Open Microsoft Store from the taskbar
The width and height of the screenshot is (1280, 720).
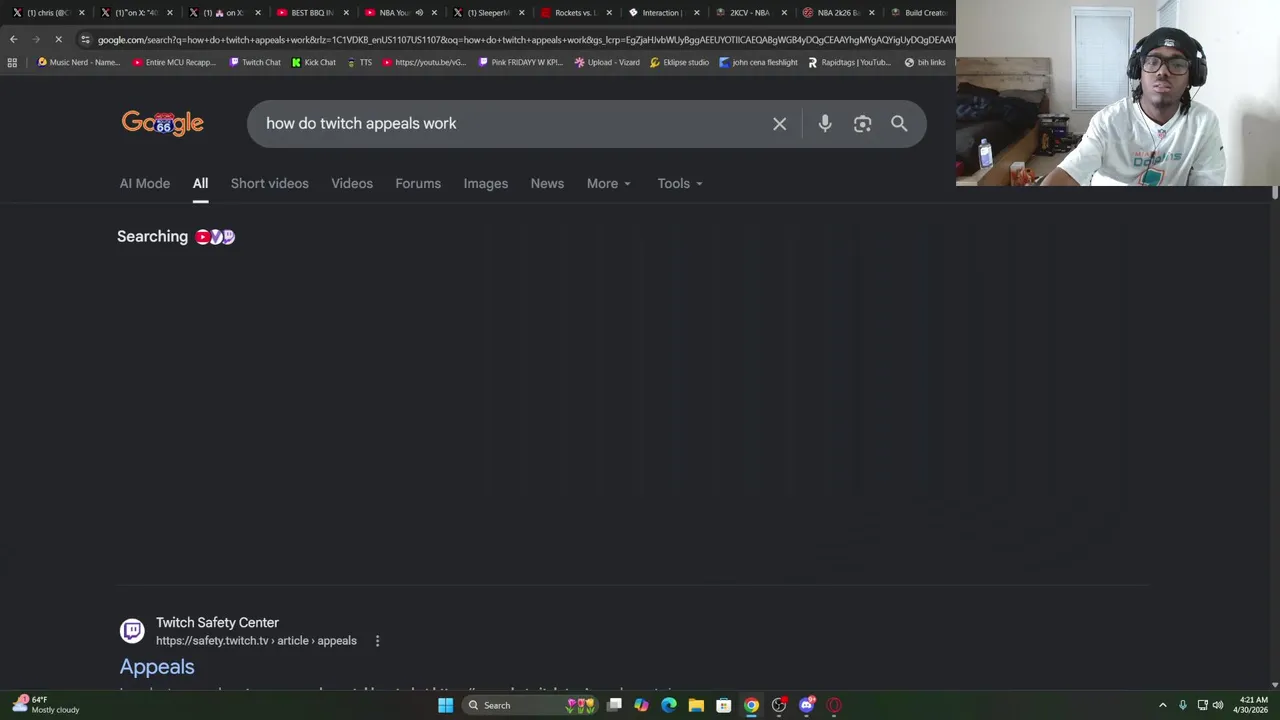tap(723, 705)
